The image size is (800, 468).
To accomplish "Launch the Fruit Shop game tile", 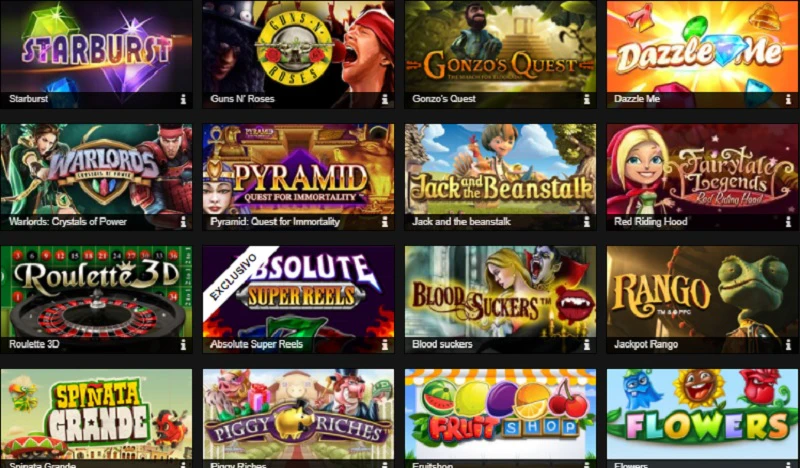I will (x=500, y=414).
